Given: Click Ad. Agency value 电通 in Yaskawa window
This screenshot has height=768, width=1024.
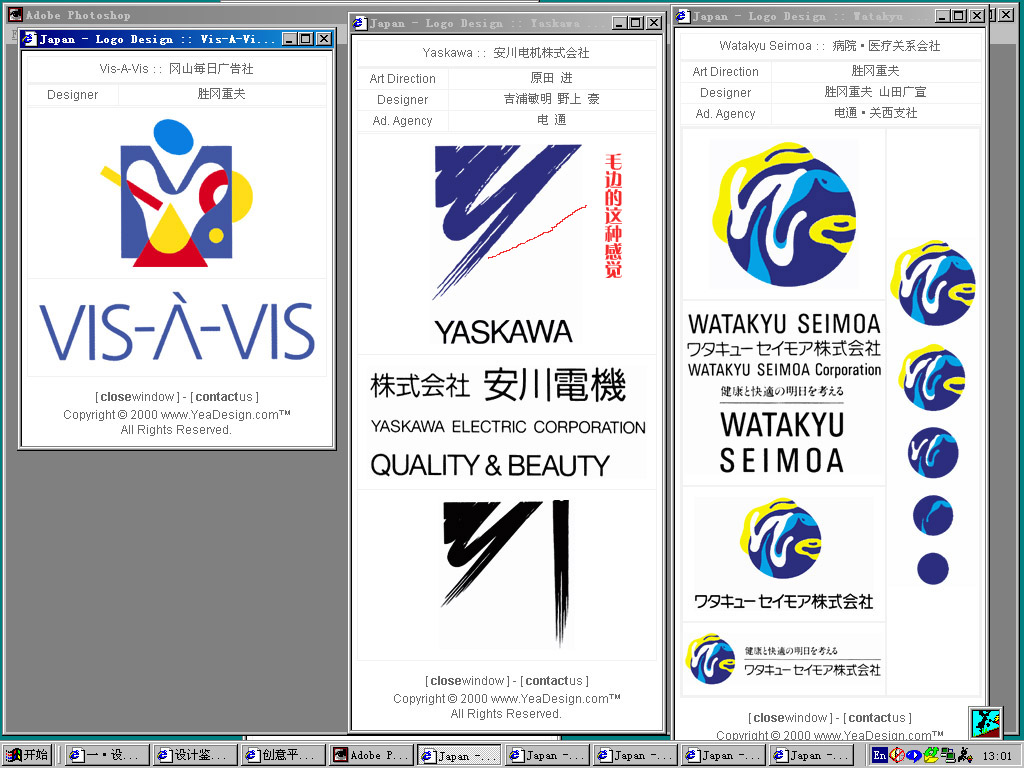Looking at the screenshot, I should click(552, 120).
